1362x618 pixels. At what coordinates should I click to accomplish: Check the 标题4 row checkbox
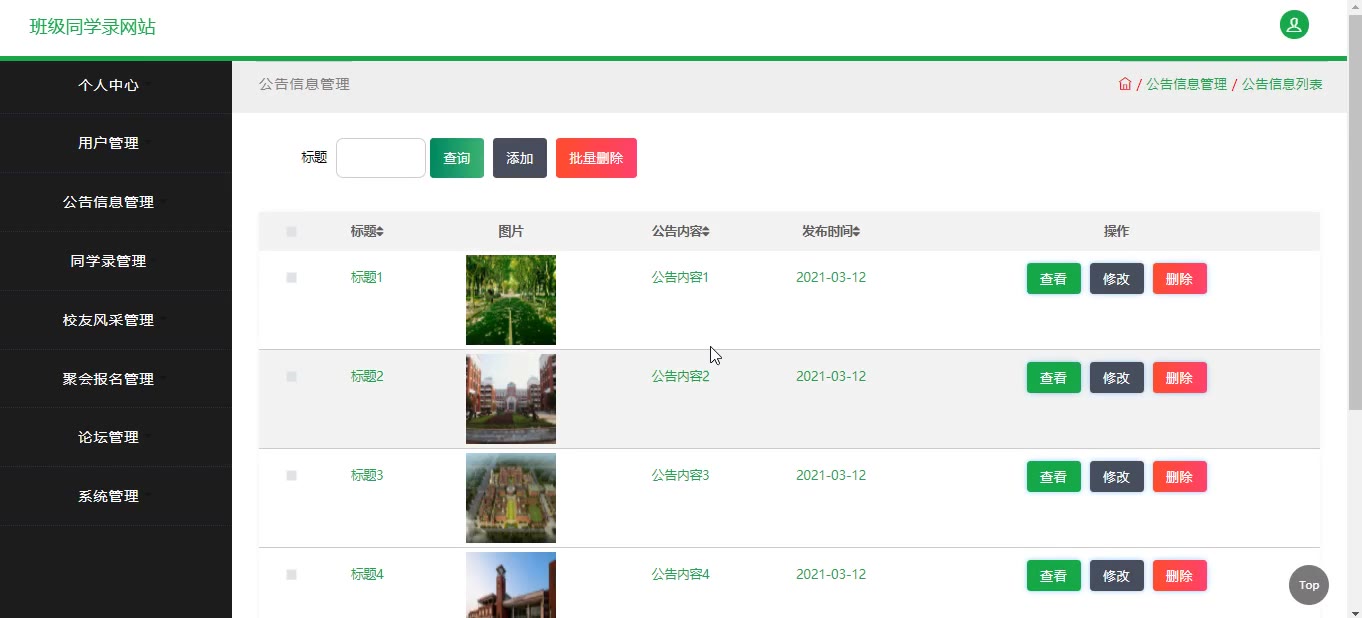[x=291, y=575]
